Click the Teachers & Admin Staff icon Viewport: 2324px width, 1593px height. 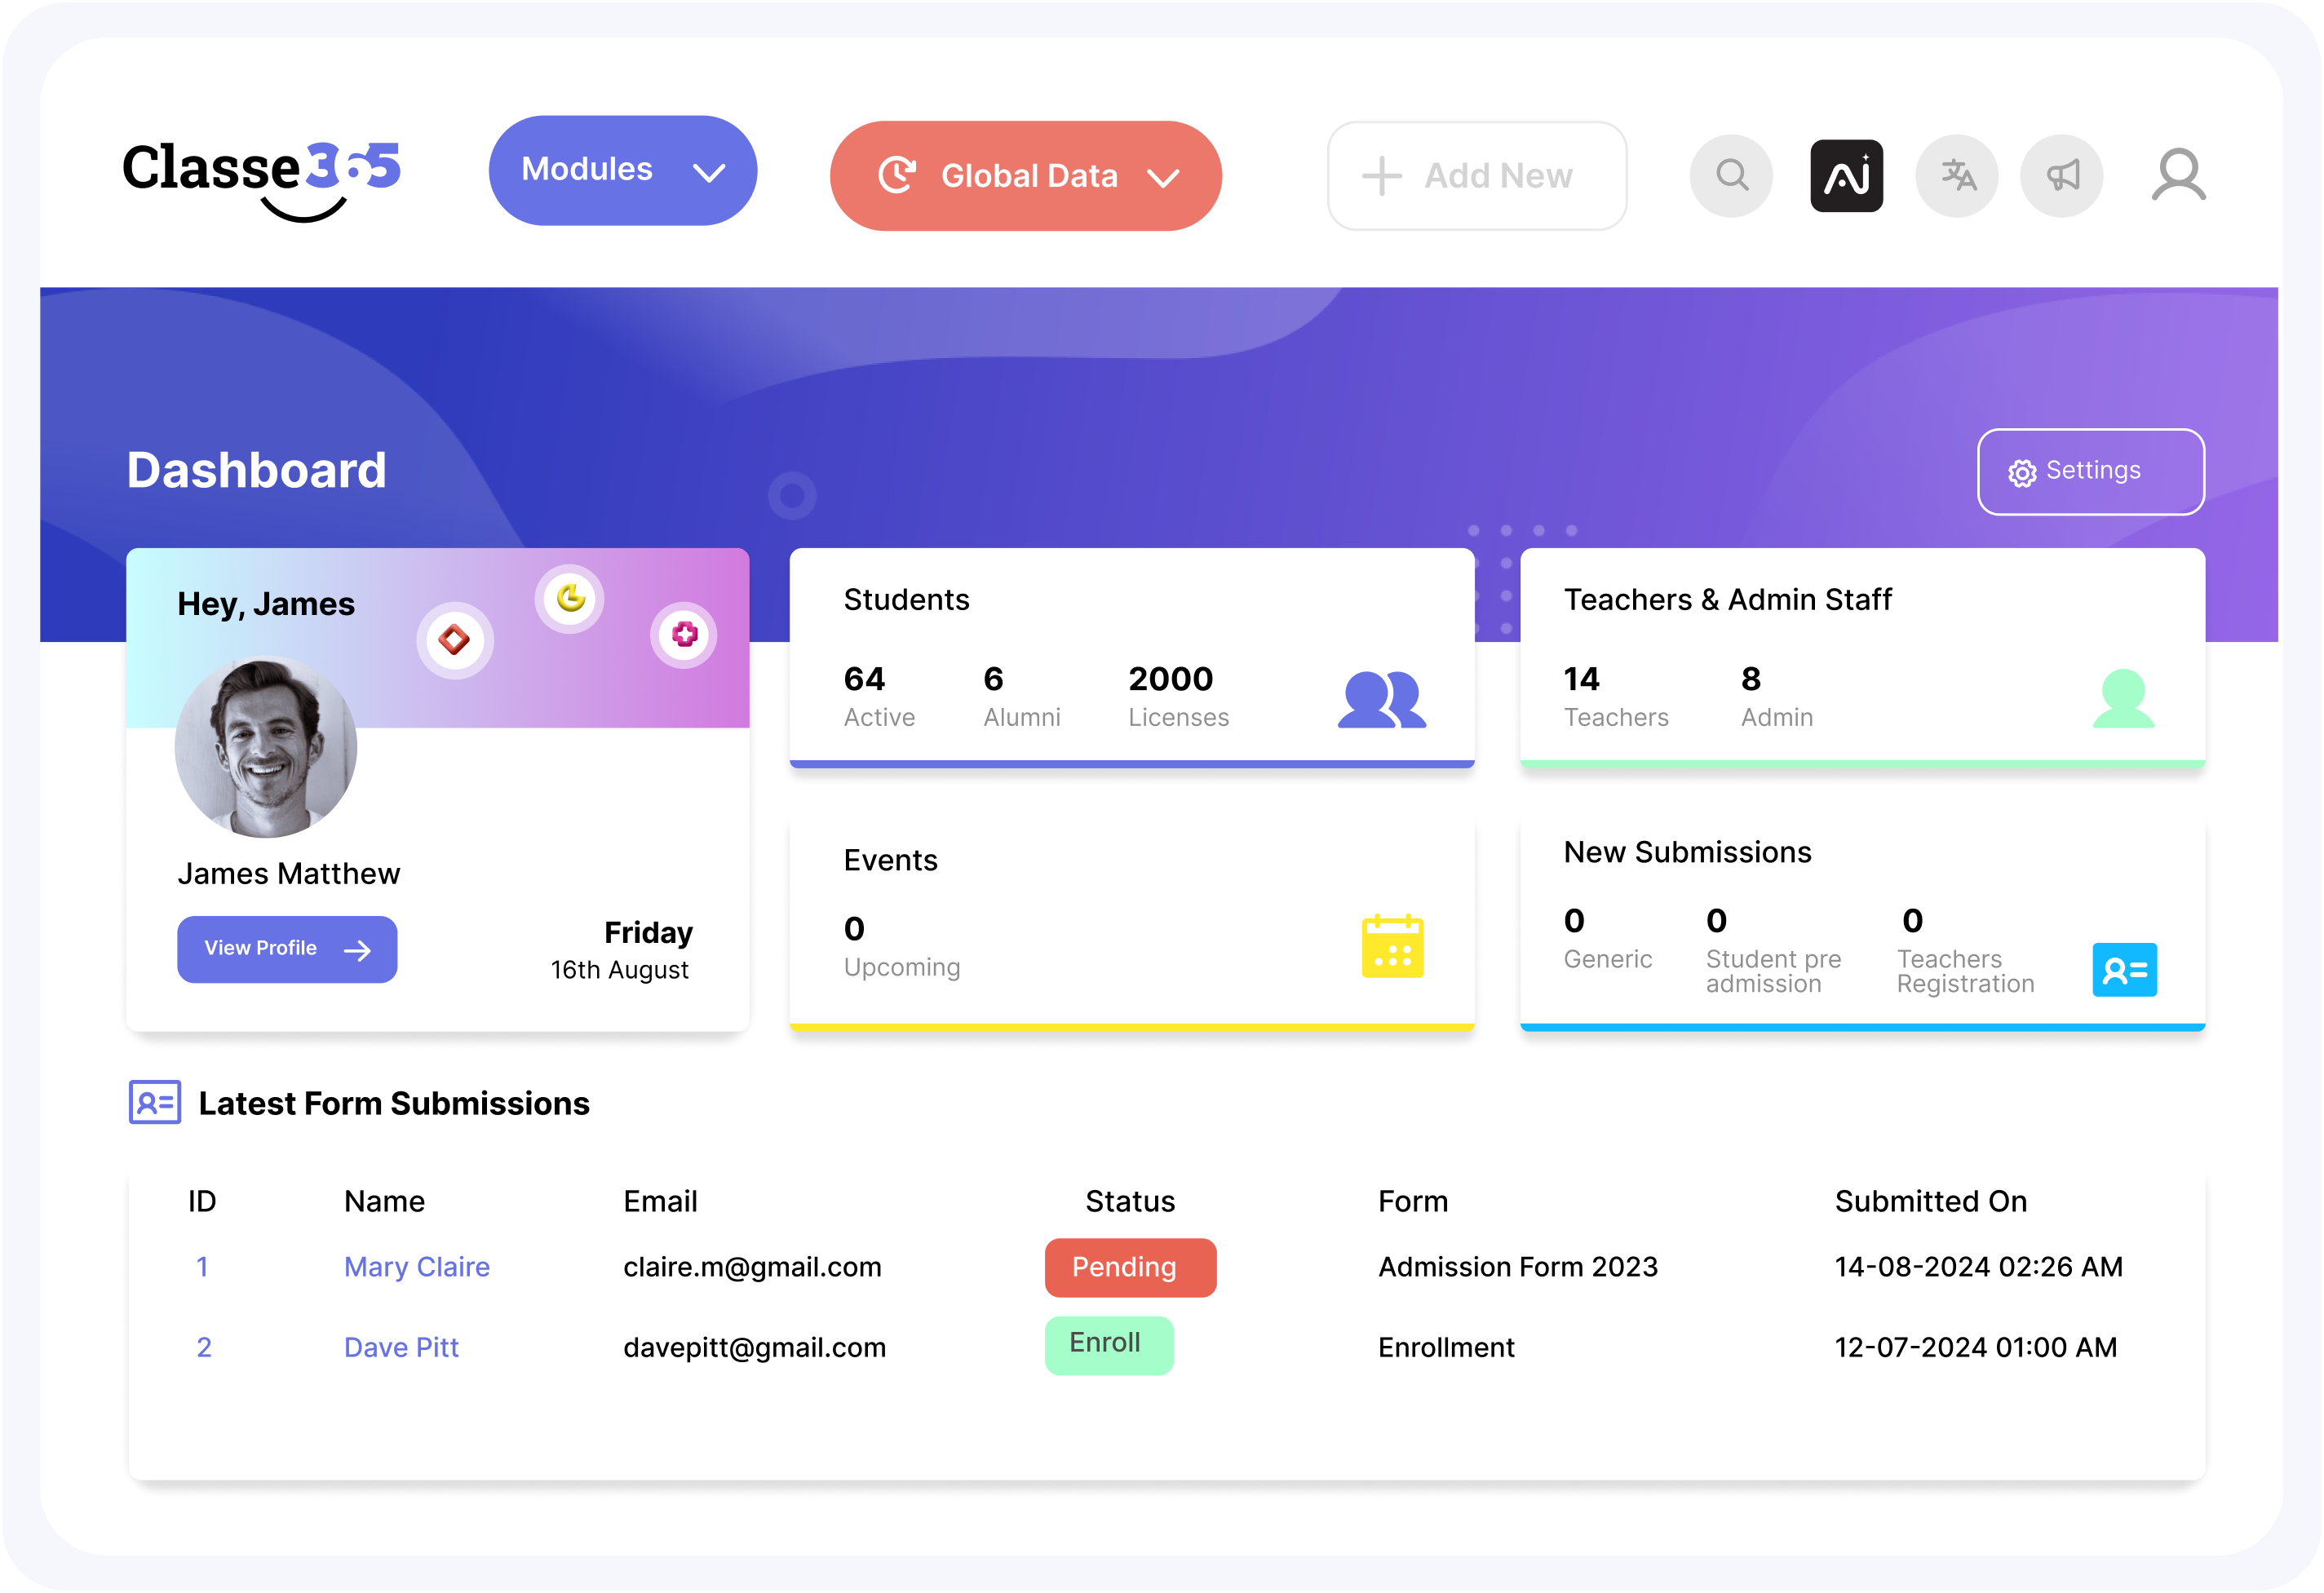[2119, 697]
